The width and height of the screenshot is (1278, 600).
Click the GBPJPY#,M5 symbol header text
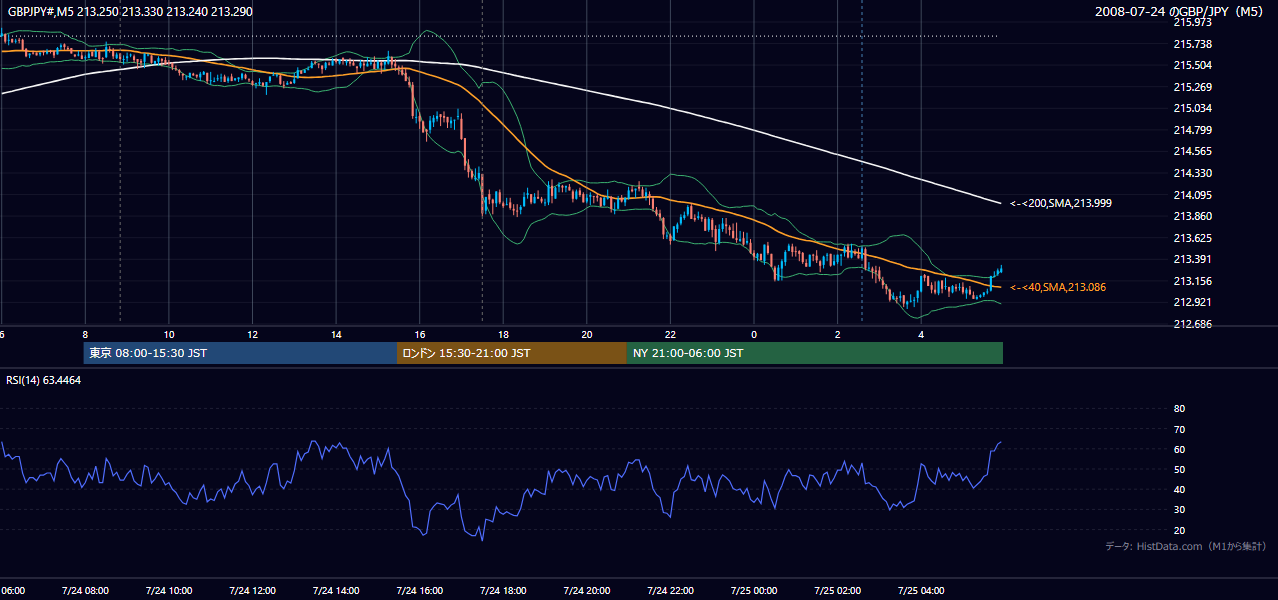click(x=129, y=11)
